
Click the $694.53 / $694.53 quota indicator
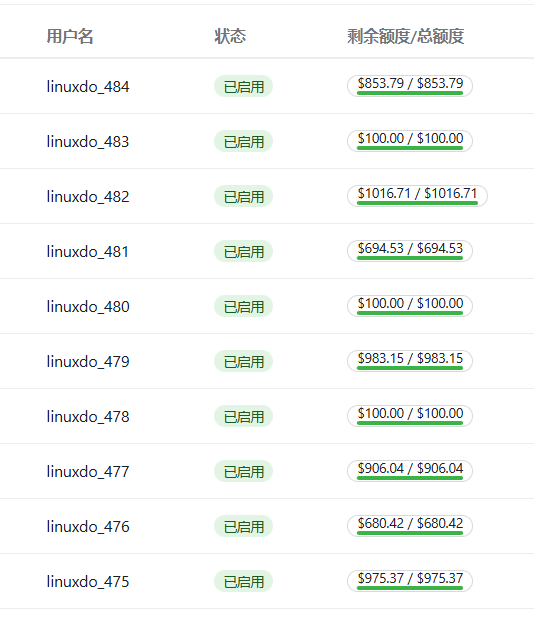click(x=410, y=251)
